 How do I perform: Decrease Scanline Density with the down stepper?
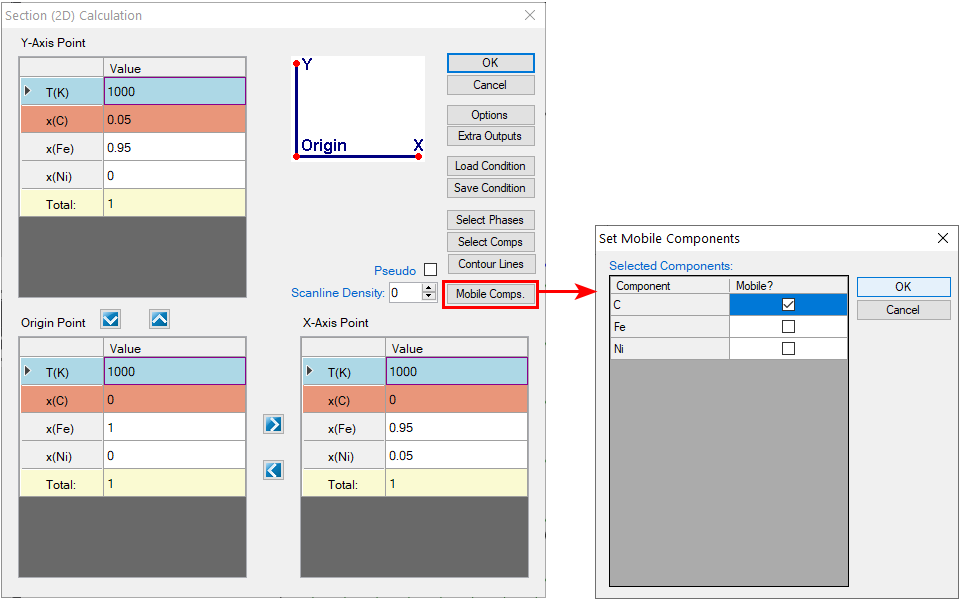(429, 297)
